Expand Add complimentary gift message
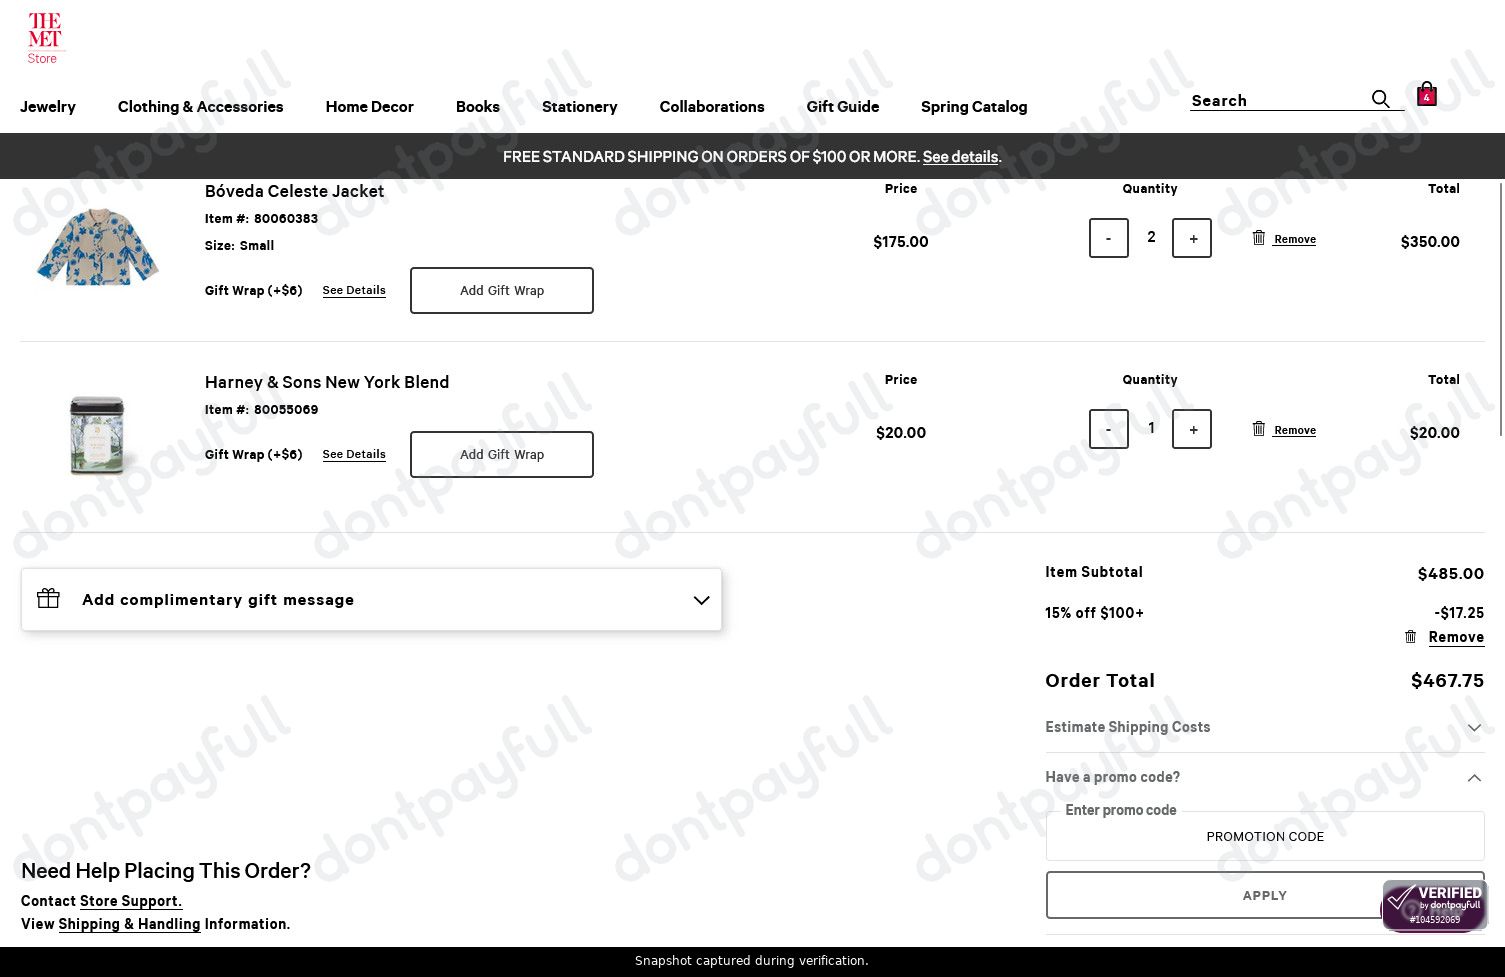The height and width of the screenshot is (977, 1505). pos(371,600)
